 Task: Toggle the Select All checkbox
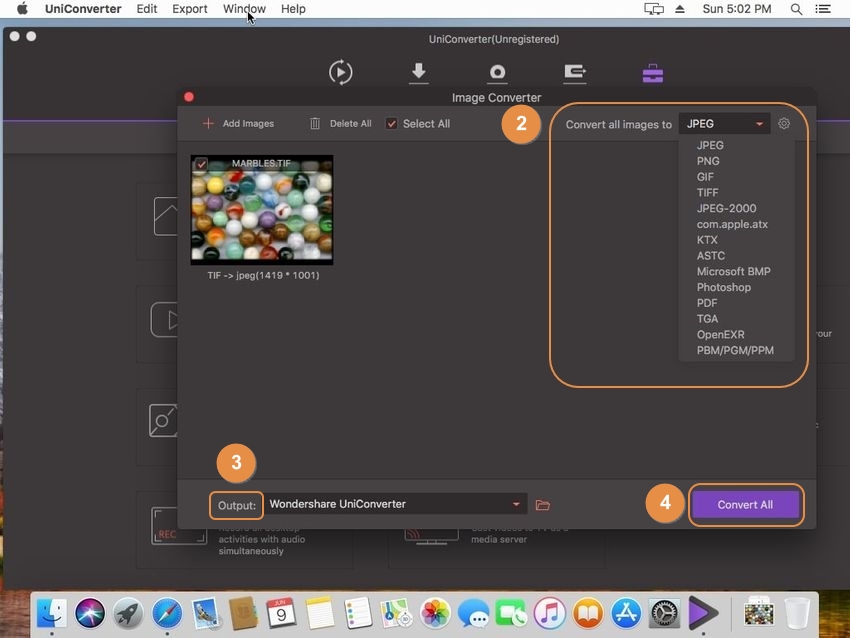392,124
